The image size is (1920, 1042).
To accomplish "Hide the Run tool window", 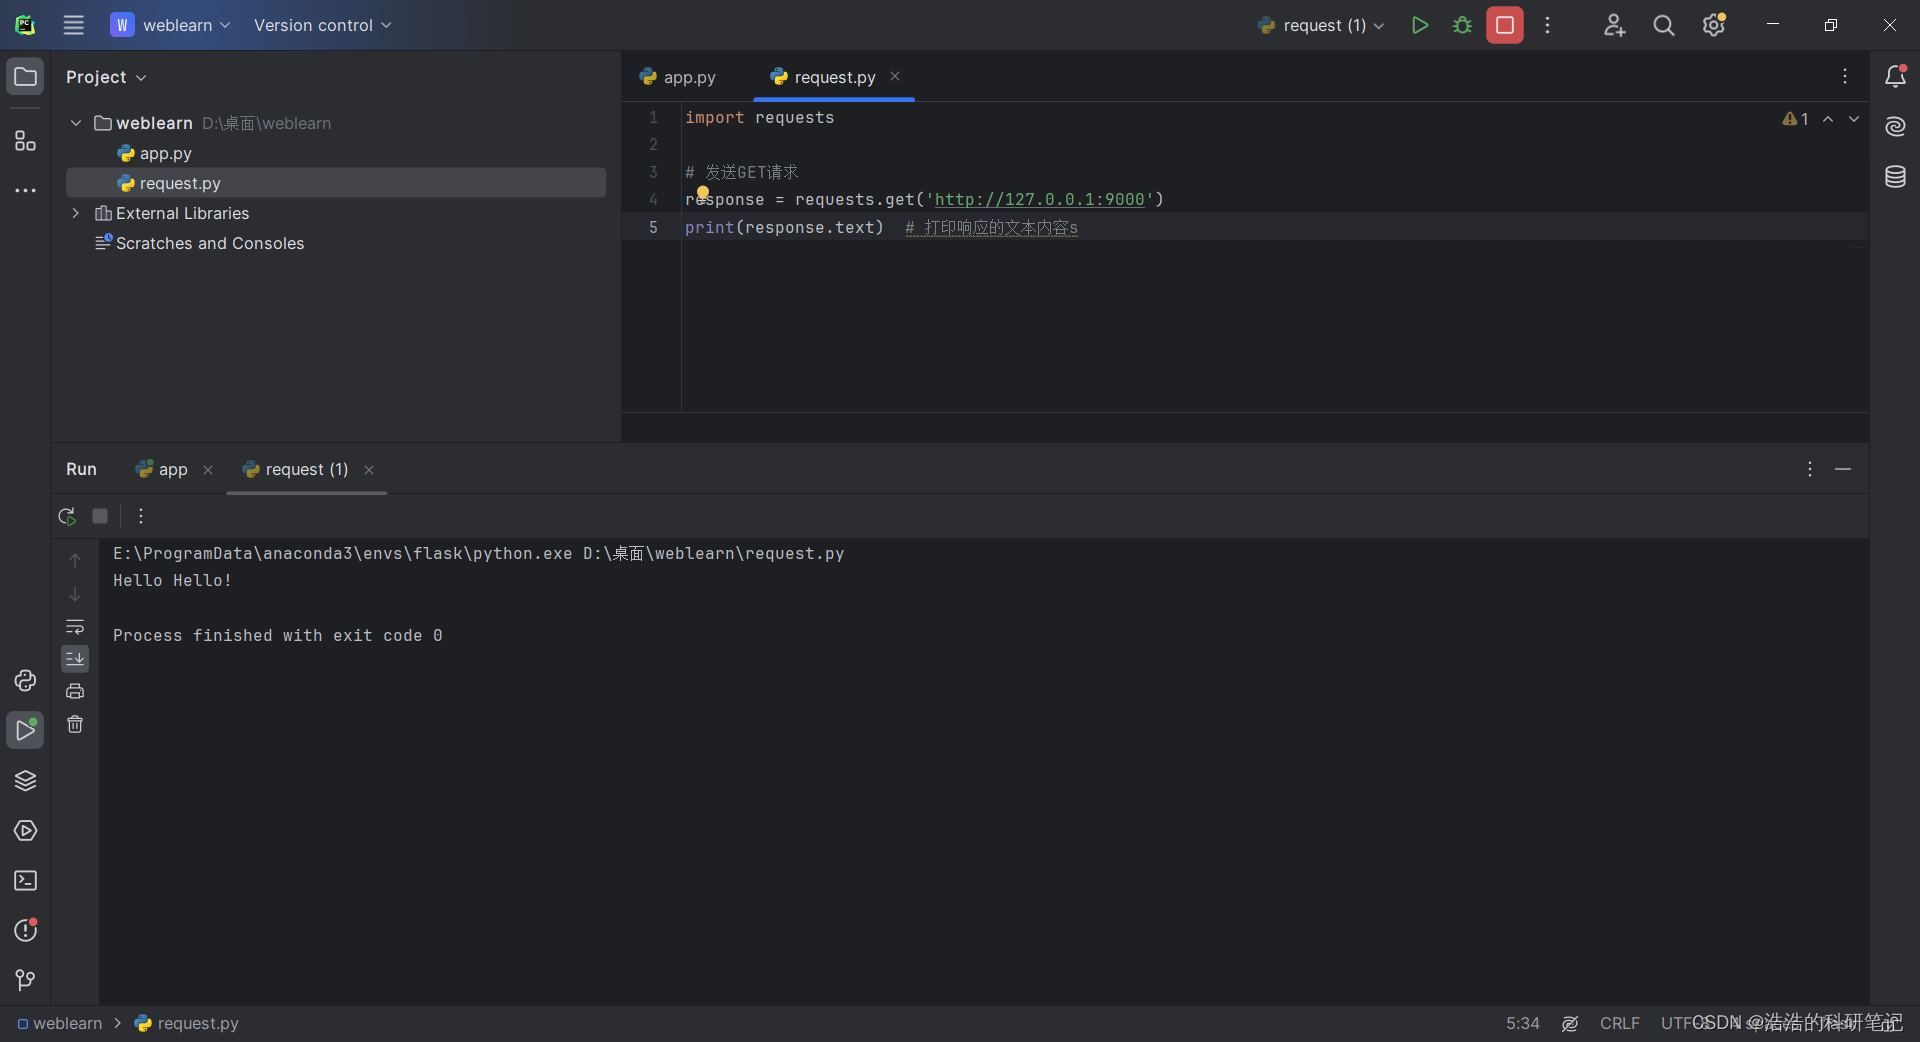I will point(1843,469).
